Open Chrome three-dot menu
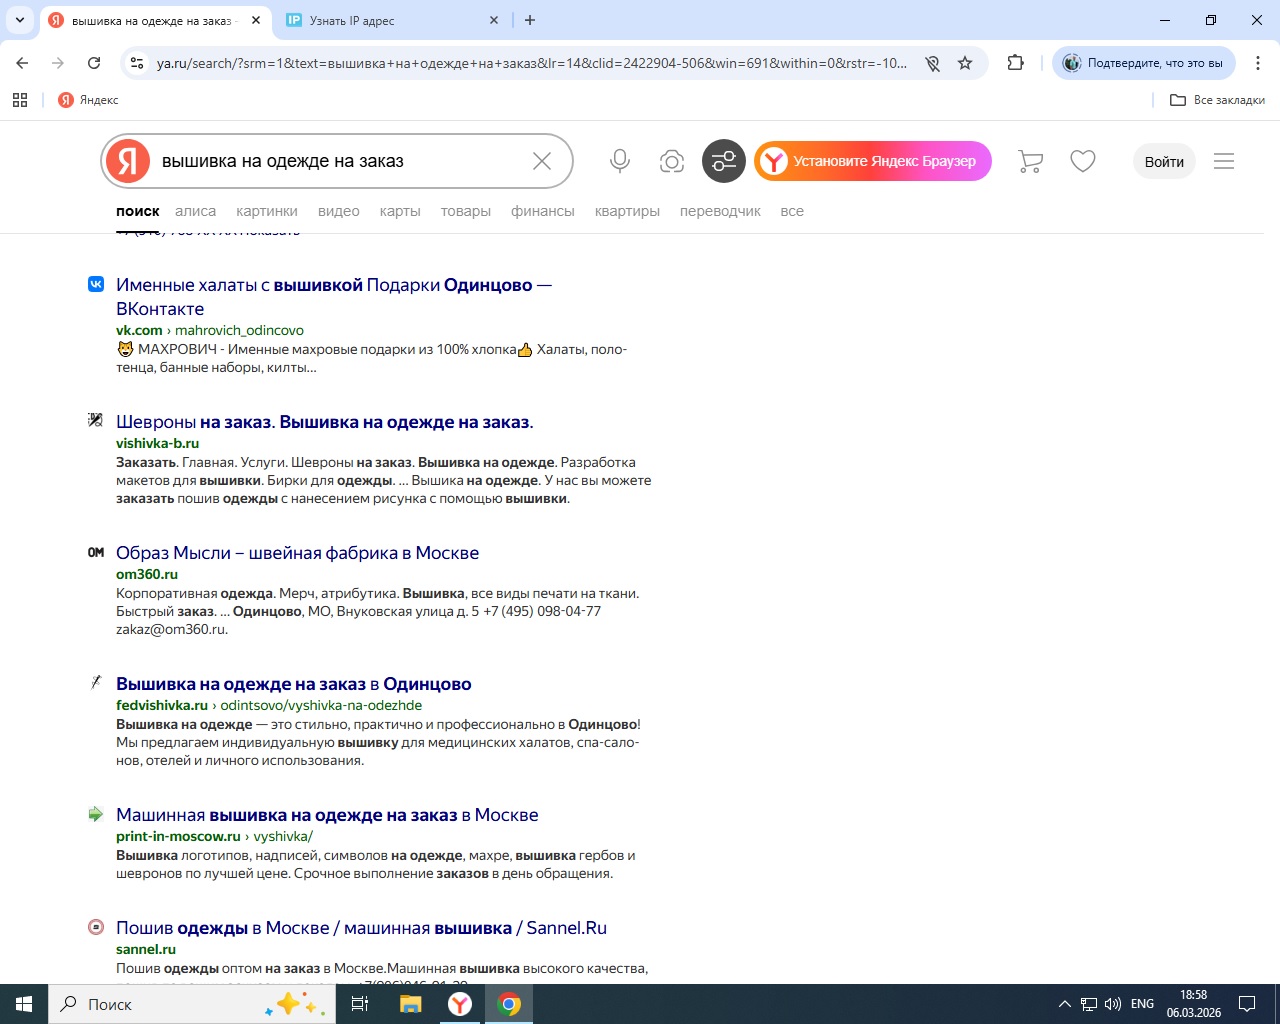The image size is (1280, 1024). (1257, 63)
